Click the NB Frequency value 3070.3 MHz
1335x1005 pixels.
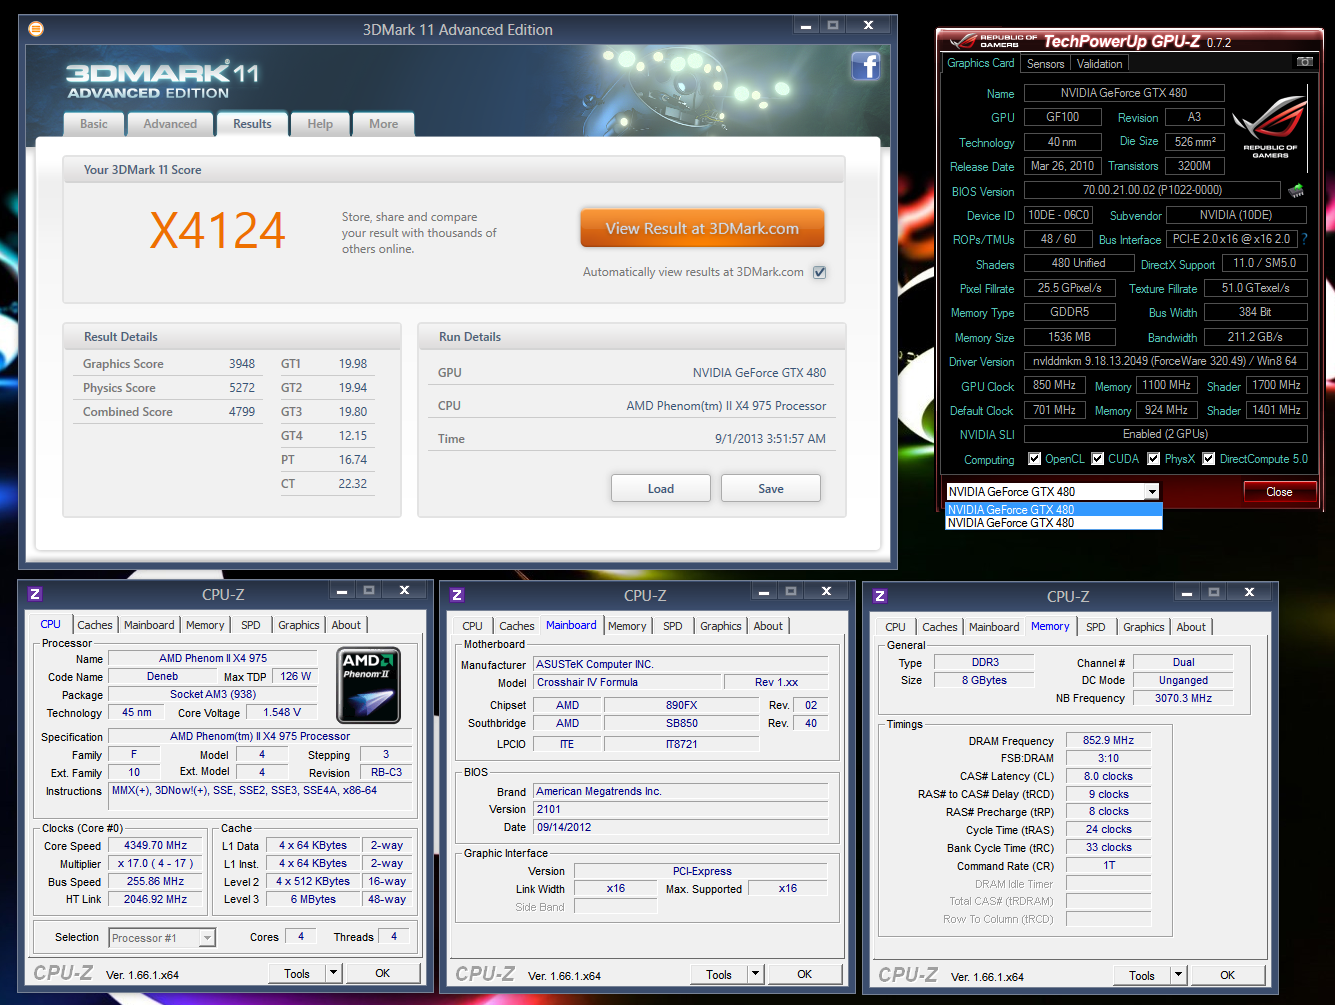pos(1183,698)
